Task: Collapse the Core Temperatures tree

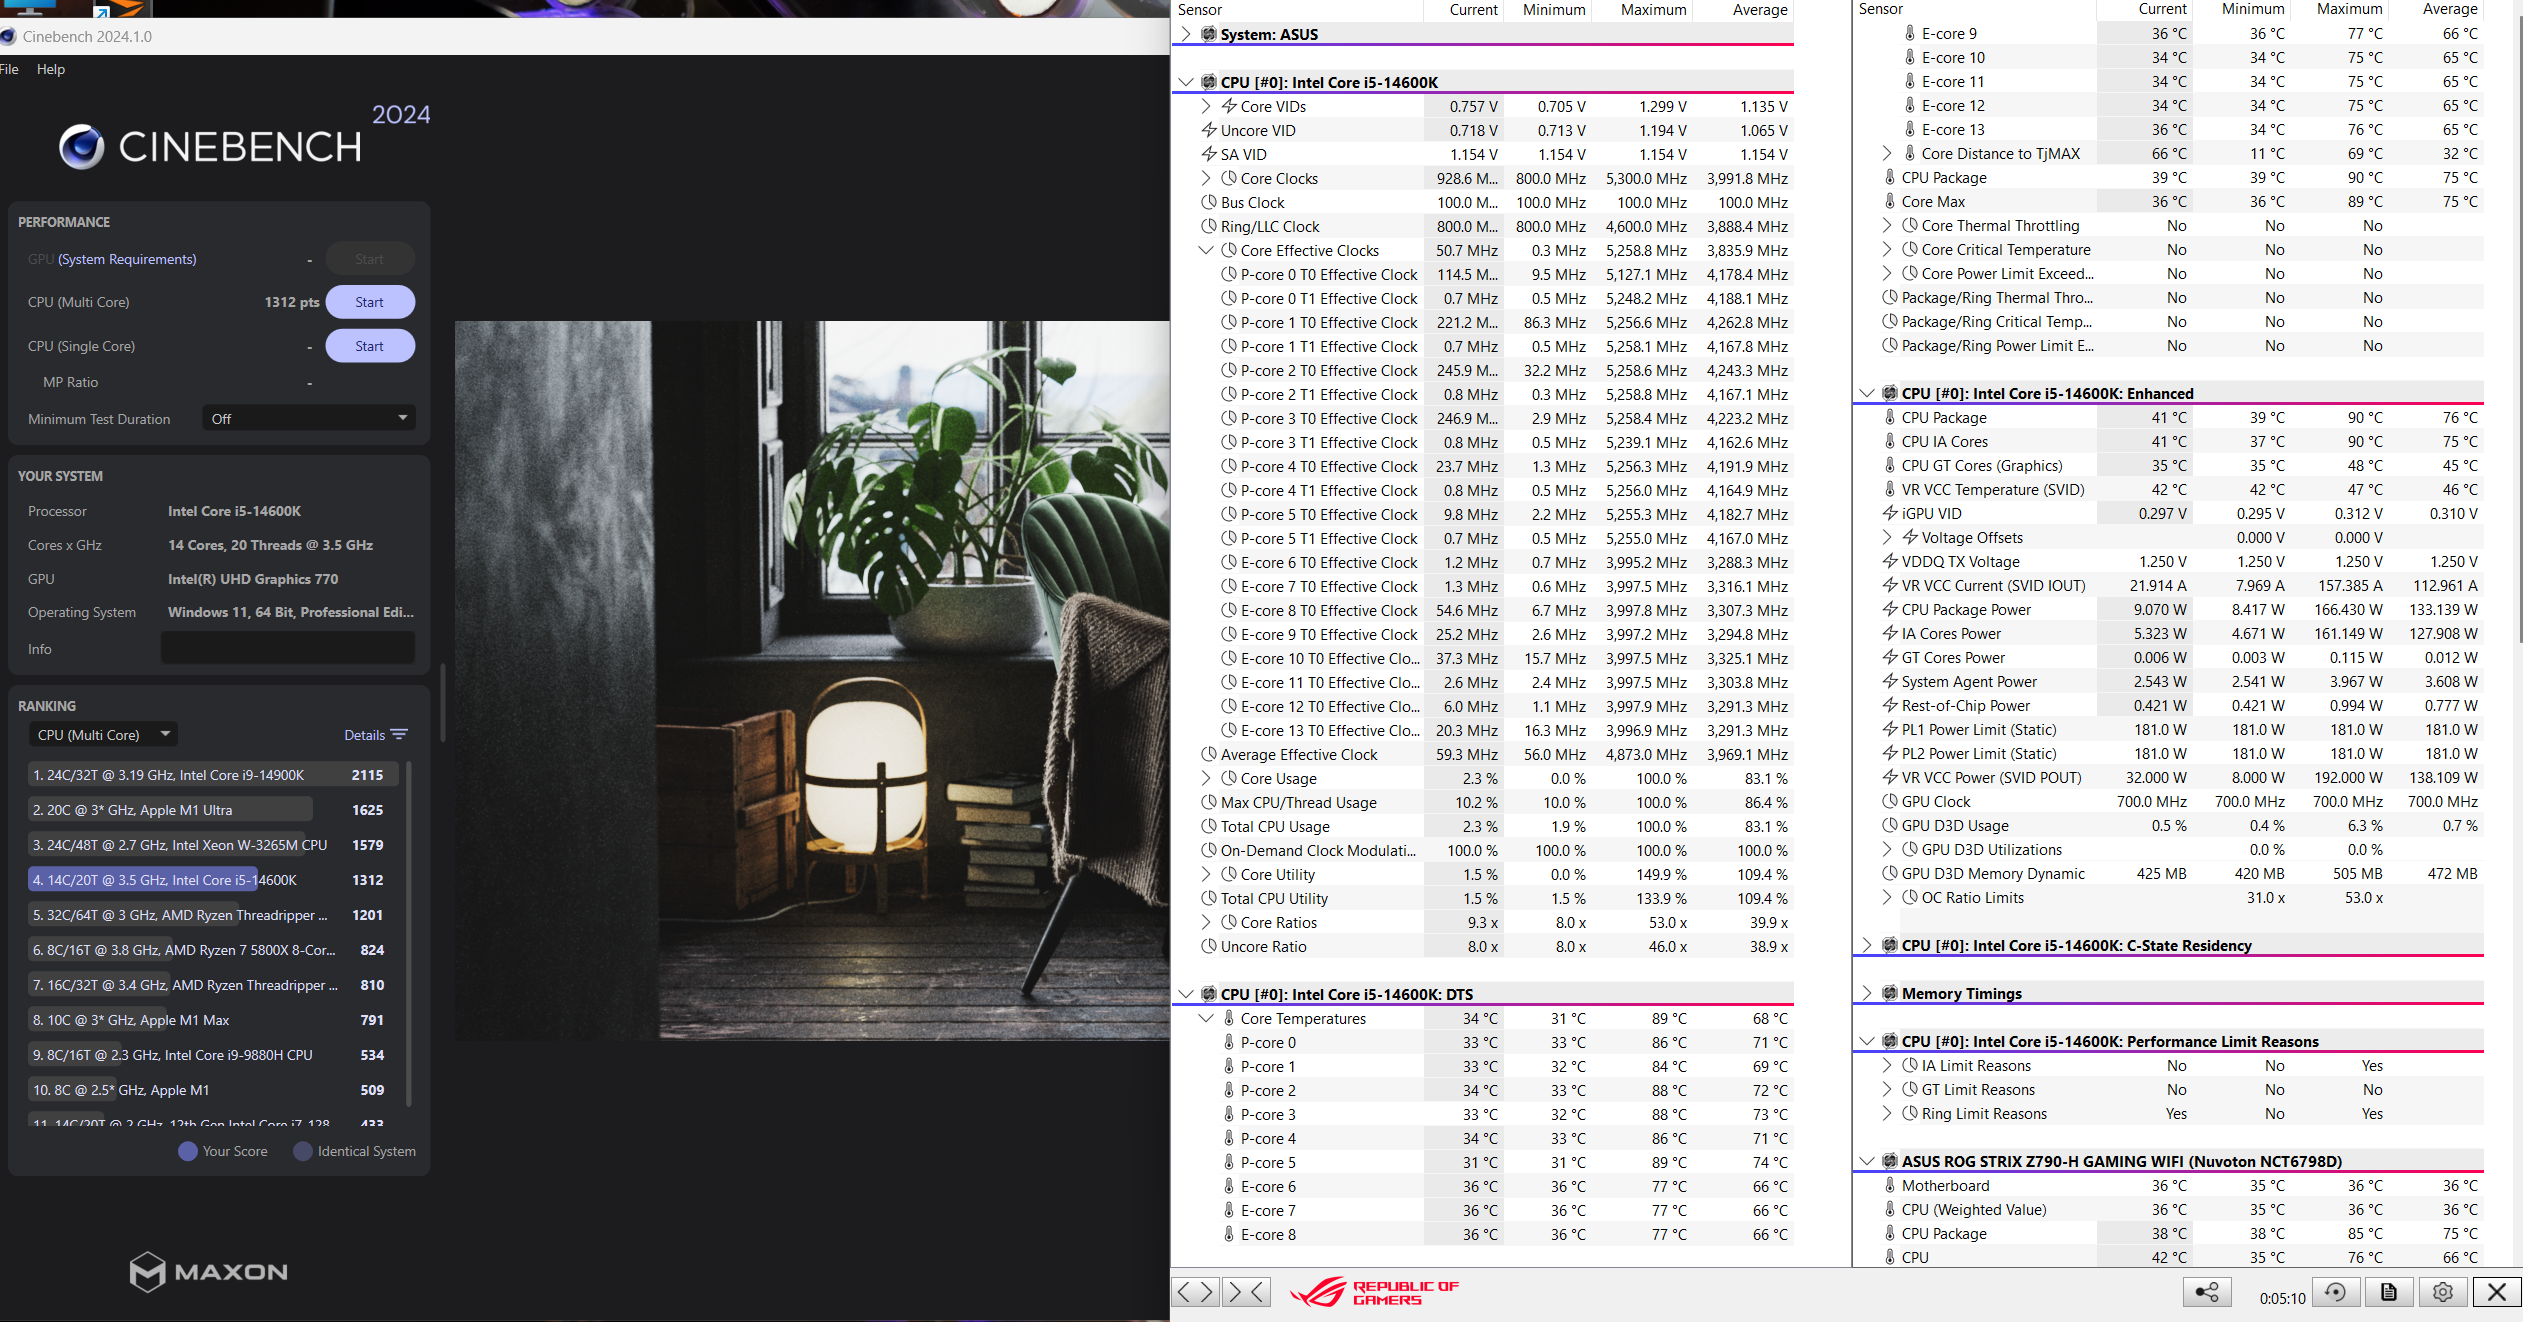Action: (x=1206, y=1018)
